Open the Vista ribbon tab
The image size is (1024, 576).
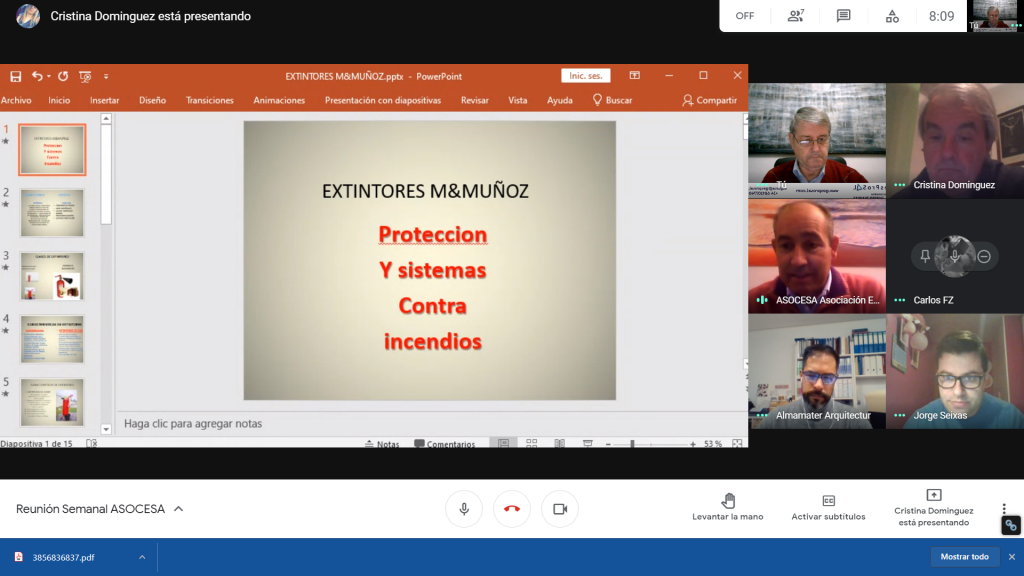click(x=518, y=100)
